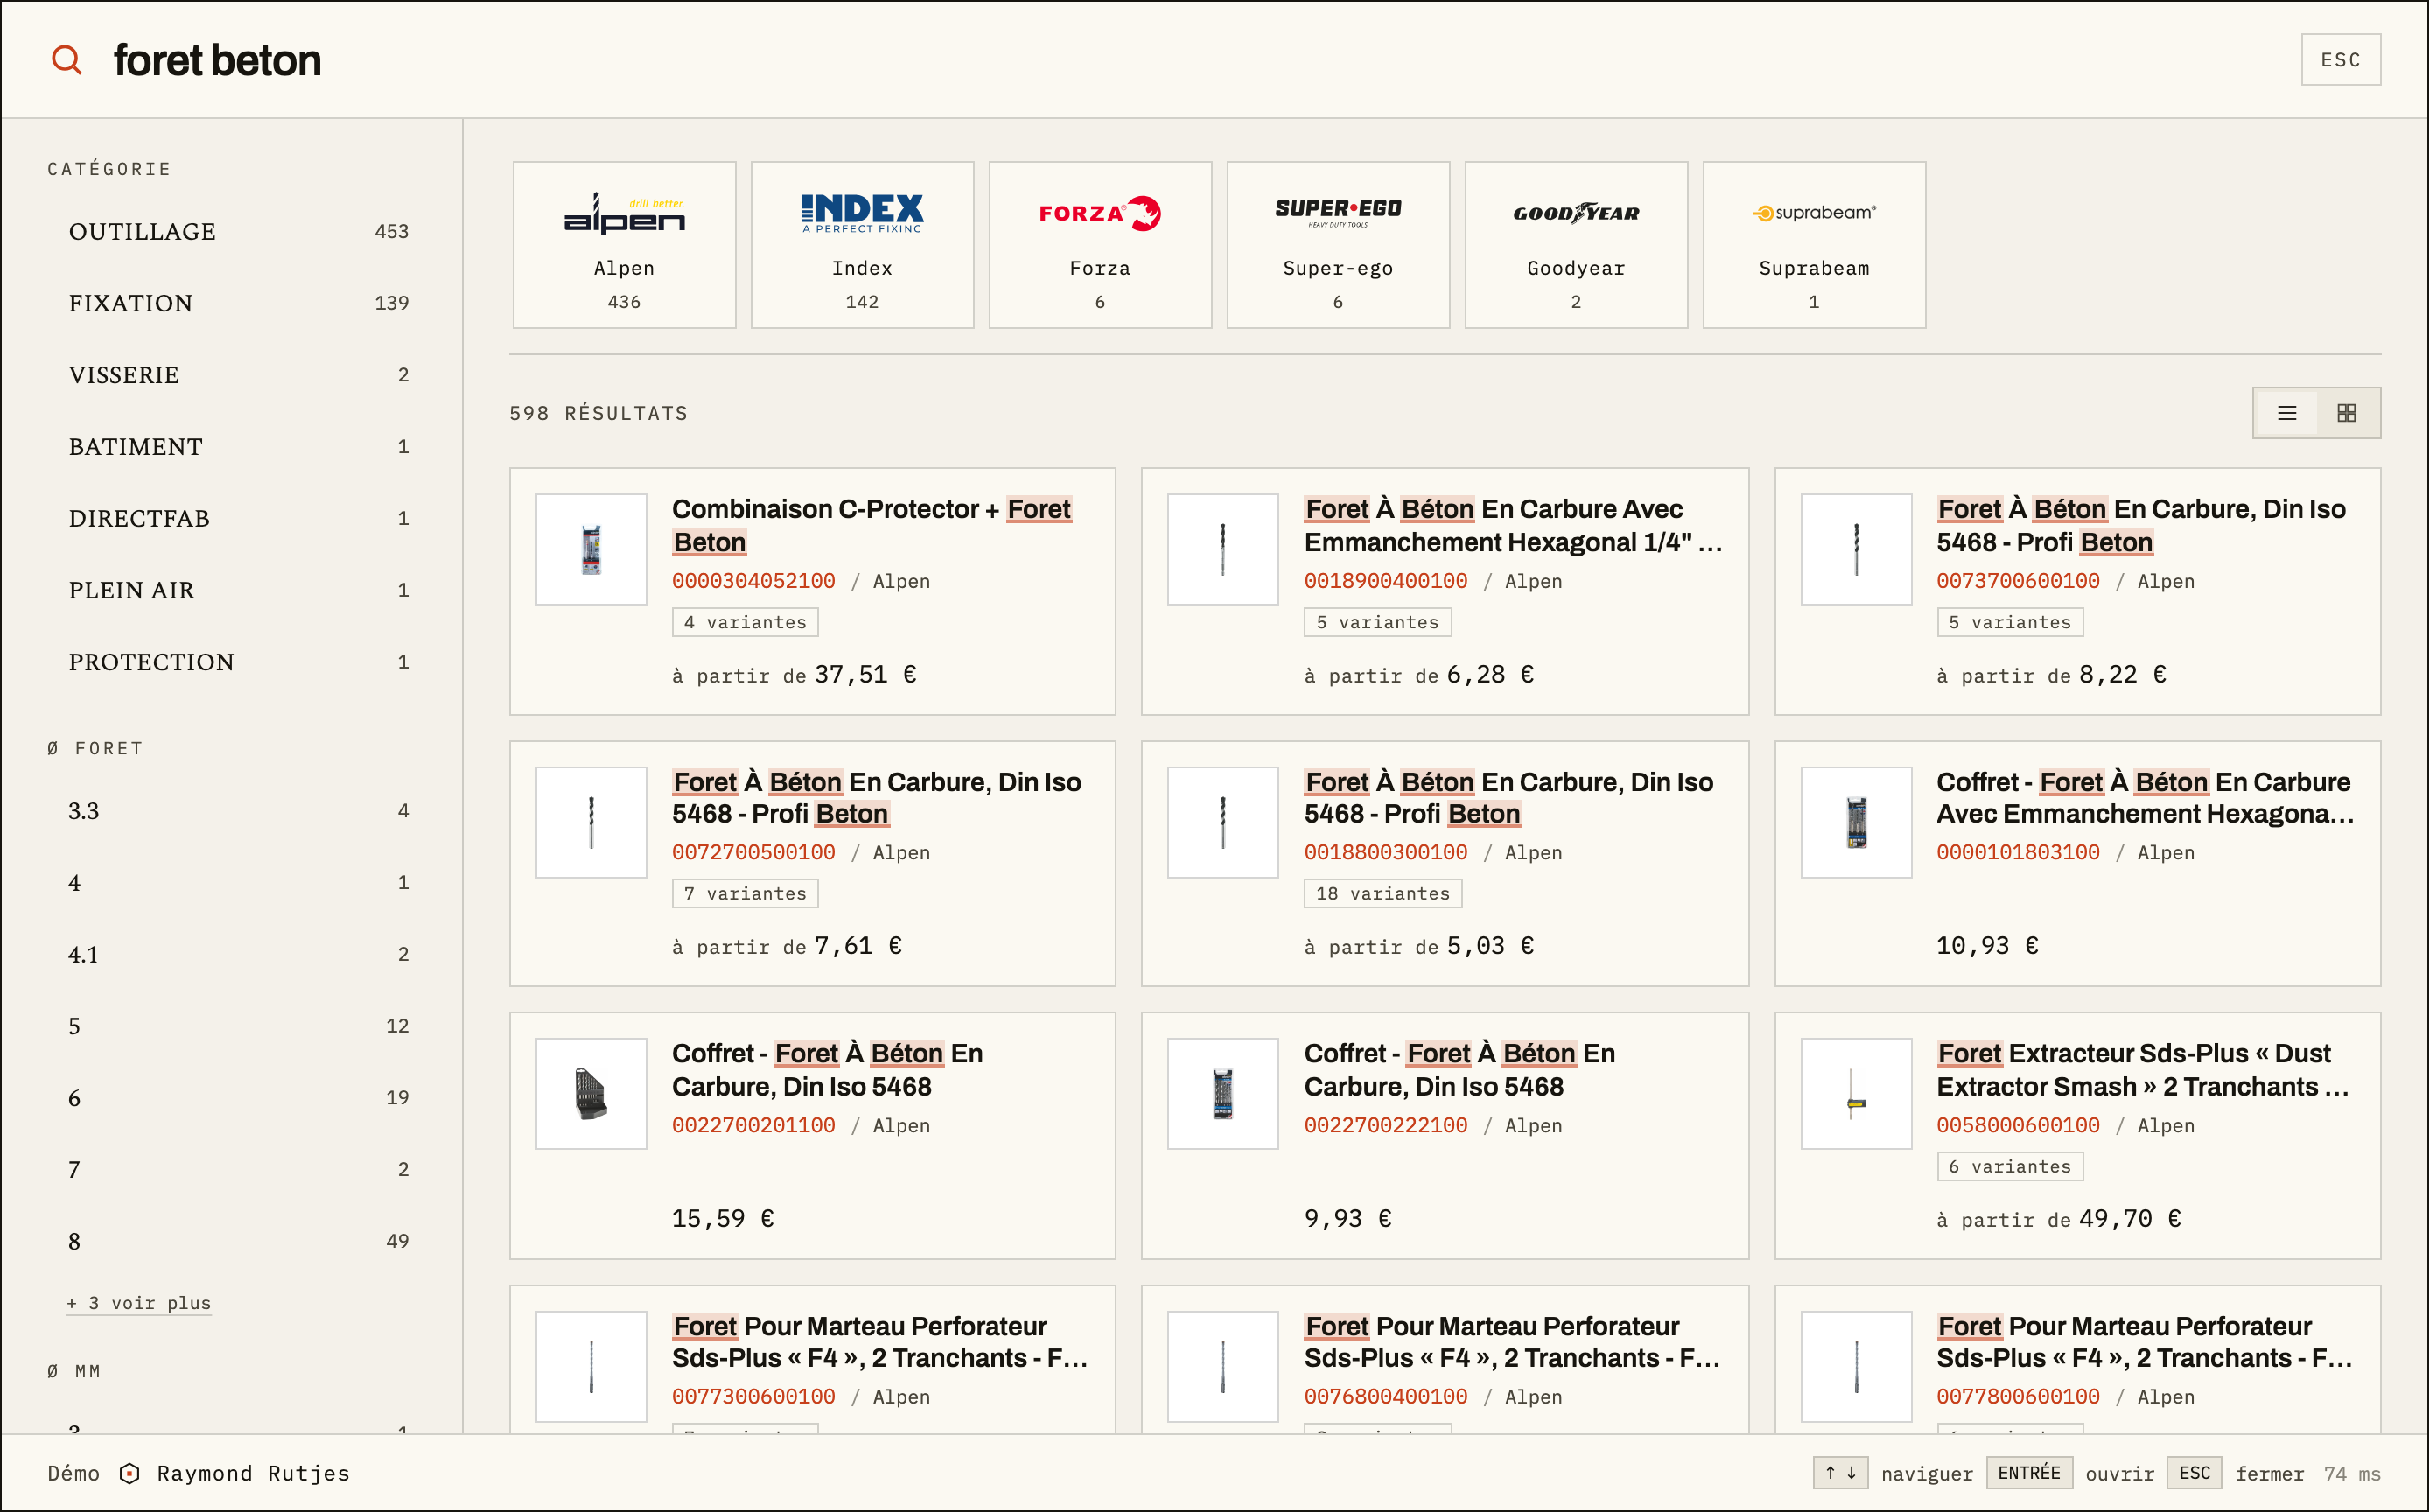Open thumbnail of coffret 0000101803100
Image resolution: width=2429 pixels, height=1512 pixels.
[1856, 822]
